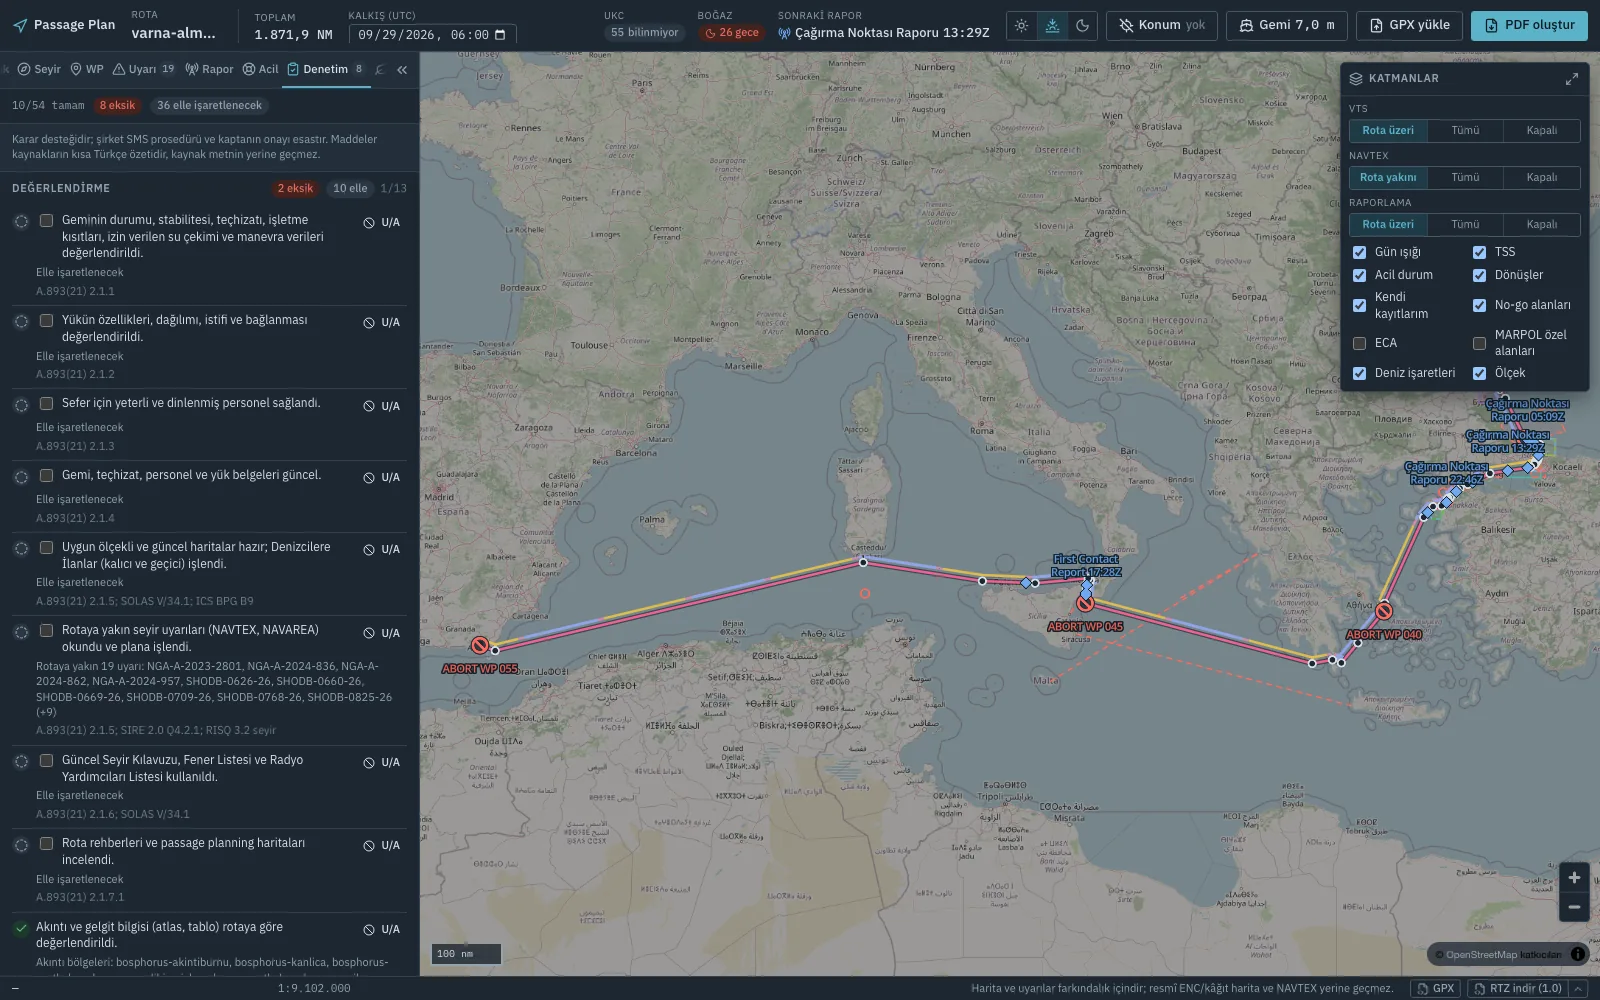Open the OpenStreetMap attribution info icon
The width and height of the screenshot is (1600, 1000).
click(x=1578, y=954)
